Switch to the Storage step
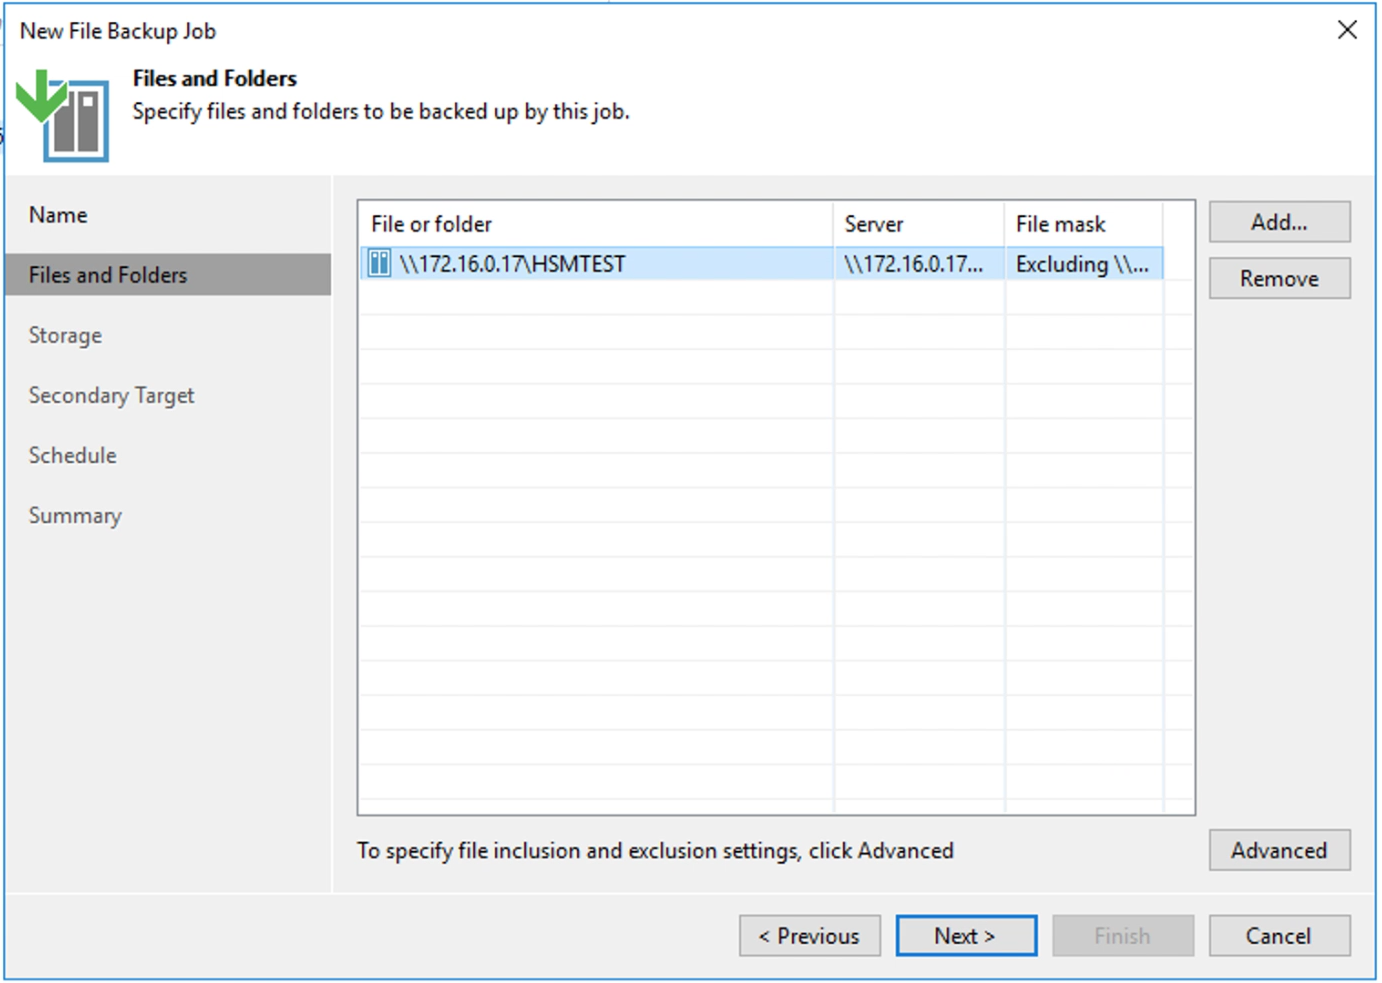This screenshot has width=1382, height=983. (x=65, y=335)
